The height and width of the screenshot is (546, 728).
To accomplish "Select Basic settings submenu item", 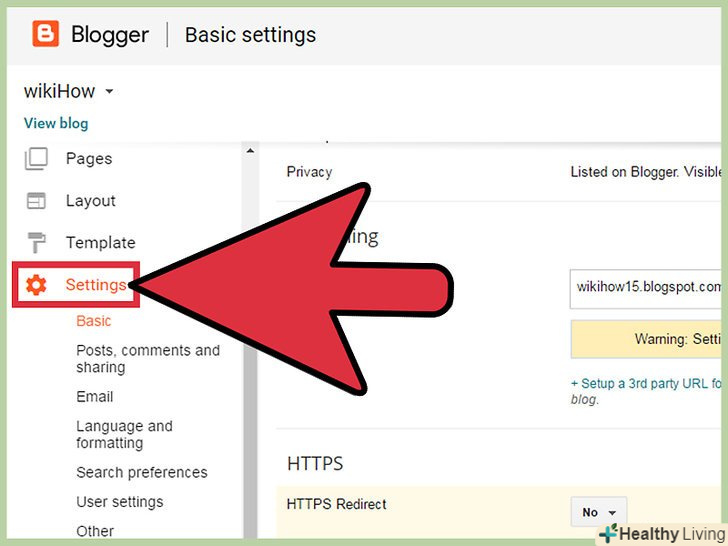I will pos(94,321).
